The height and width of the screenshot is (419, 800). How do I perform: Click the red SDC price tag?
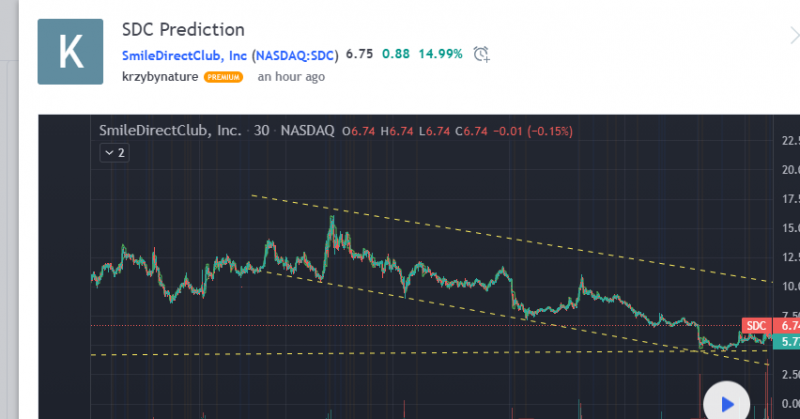coord(756,326)
